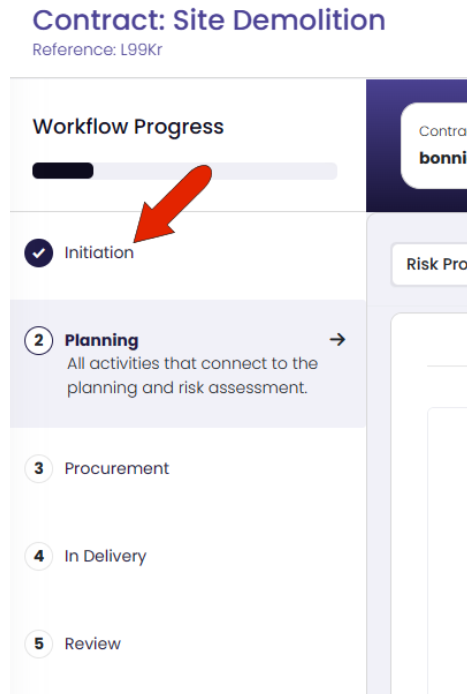Click the step 4 number badge

[x=39, y=556]
